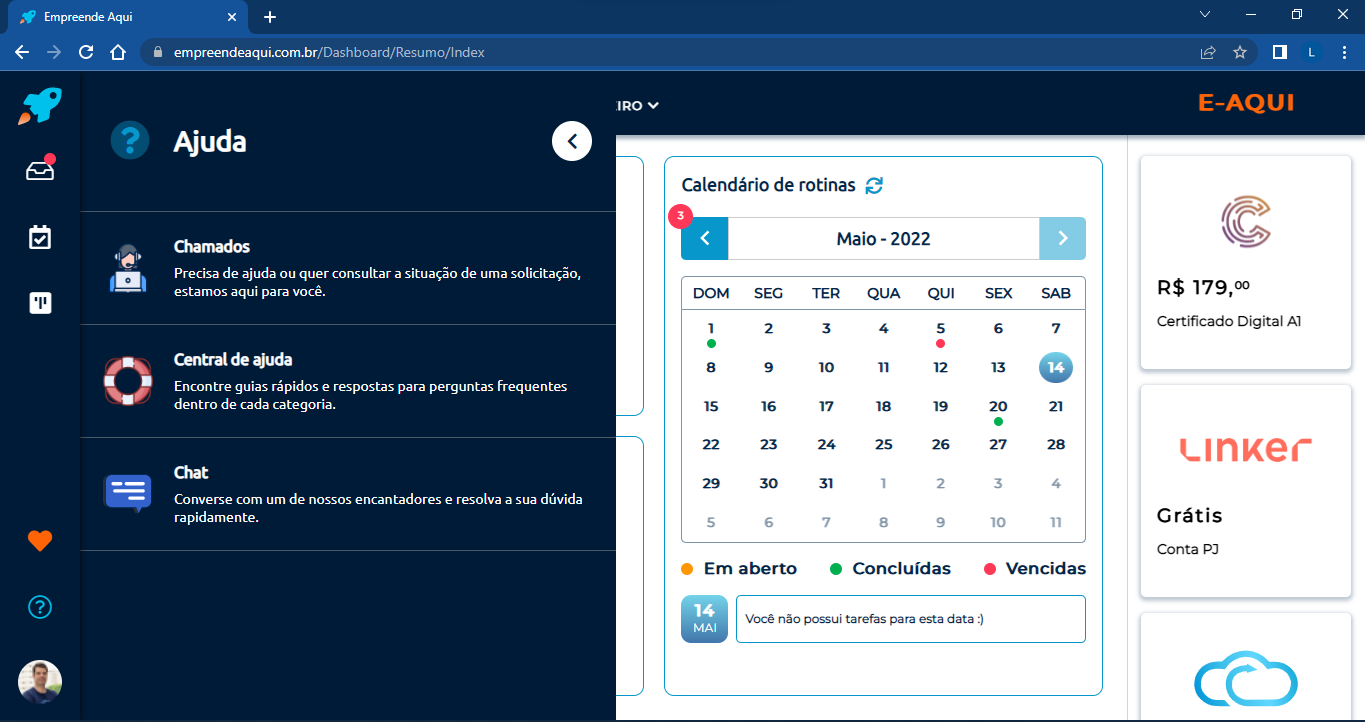The image size is (1366, 722).
Task: Open the Trello-style board icon in sidebar
Action: click(x=40, y=303)
